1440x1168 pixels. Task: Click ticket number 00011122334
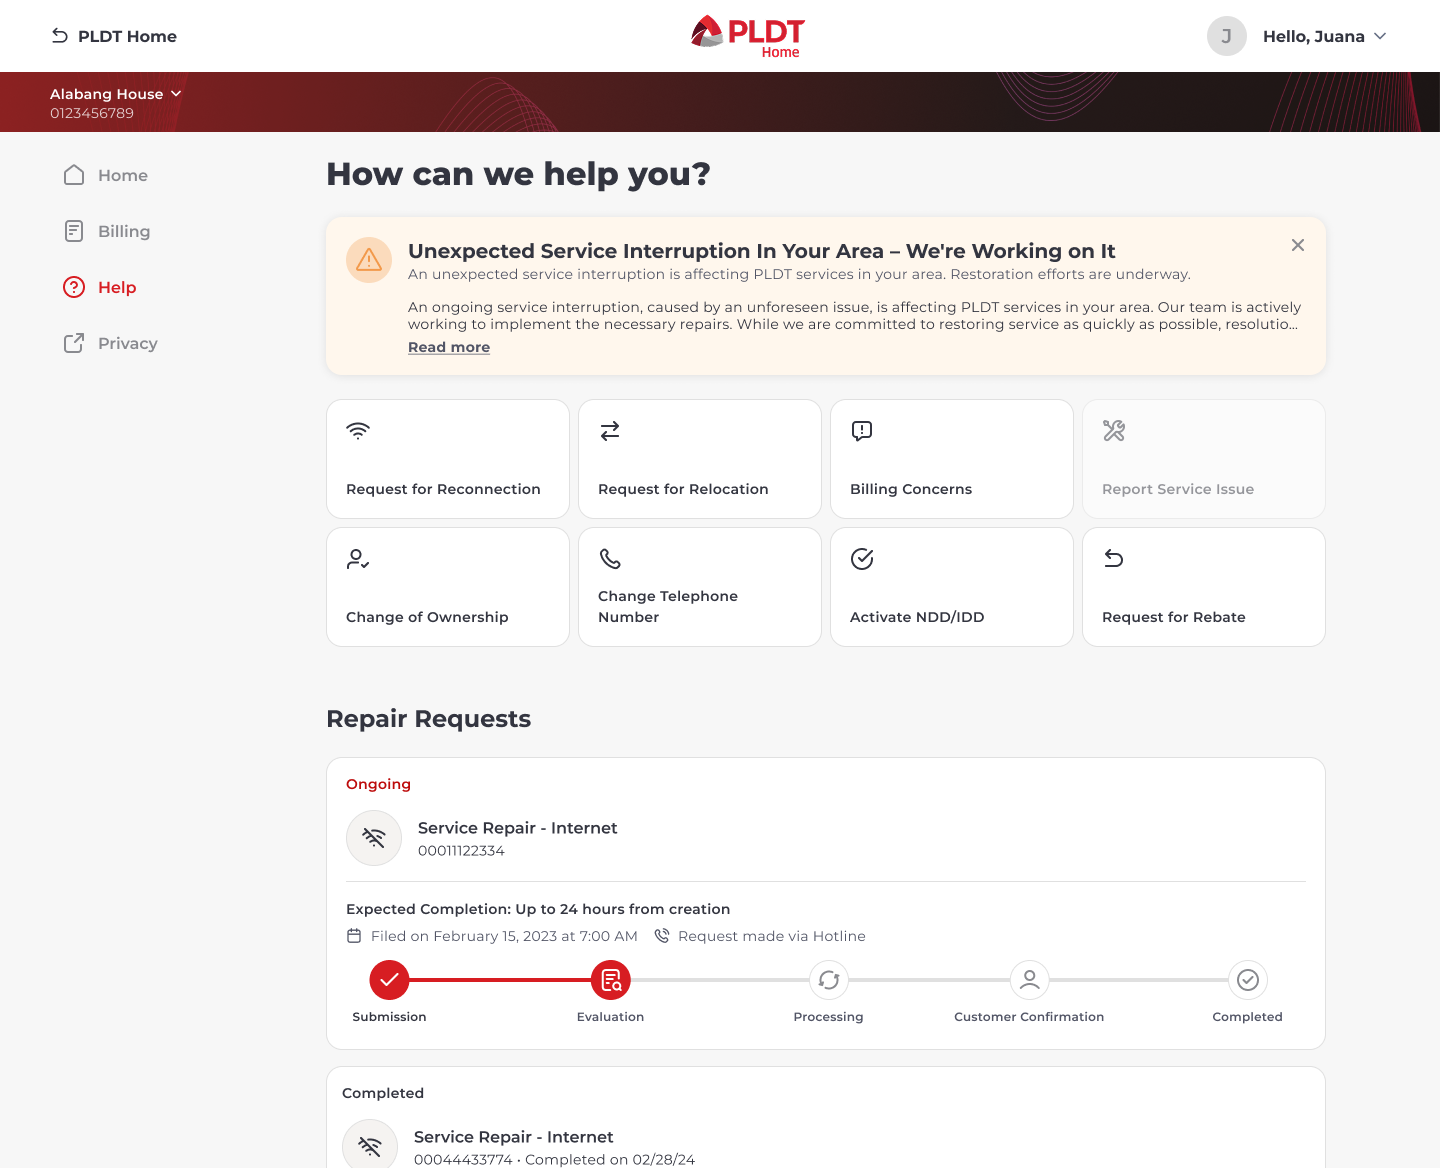click(x=461, y=851)
